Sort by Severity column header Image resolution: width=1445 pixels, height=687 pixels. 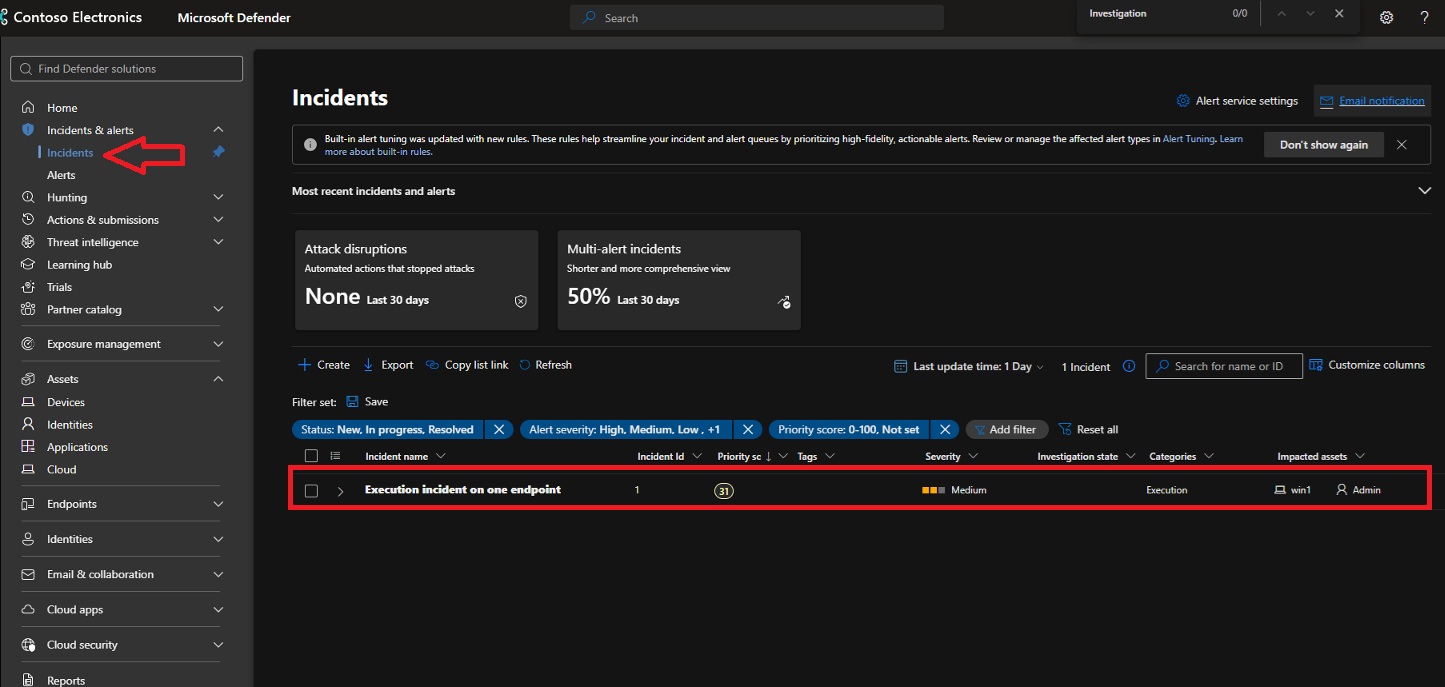point(943,456)
